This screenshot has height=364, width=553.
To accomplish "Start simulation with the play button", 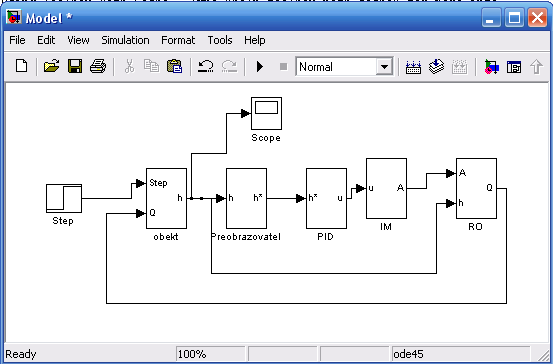I will point(260,66).
